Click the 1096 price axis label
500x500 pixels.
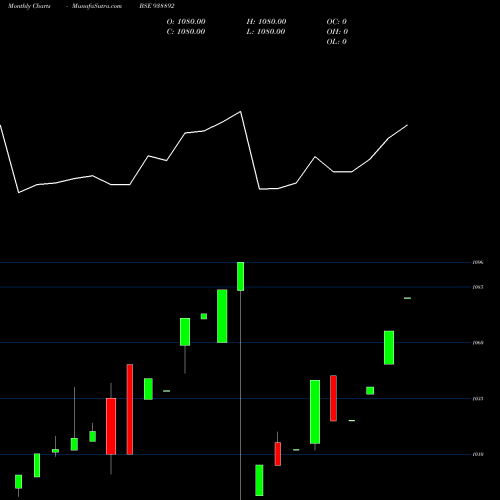point(478,262)
